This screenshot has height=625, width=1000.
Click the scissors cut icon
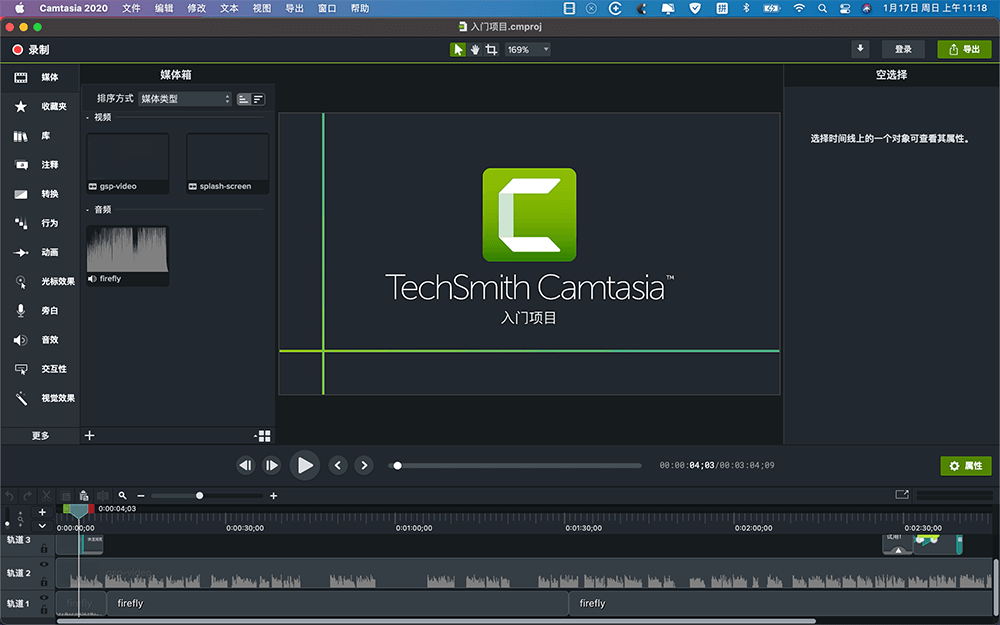coord(46,496)
